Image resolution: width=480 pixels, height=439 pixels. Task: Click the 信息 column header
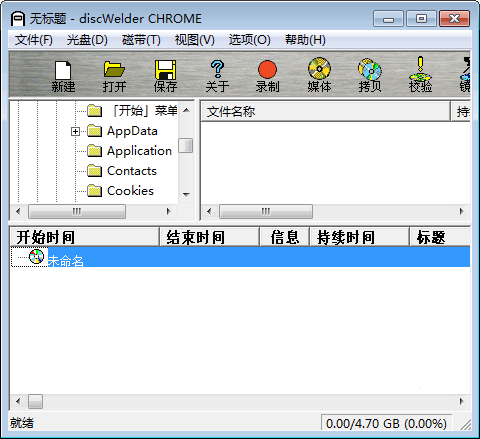(285, 237)
